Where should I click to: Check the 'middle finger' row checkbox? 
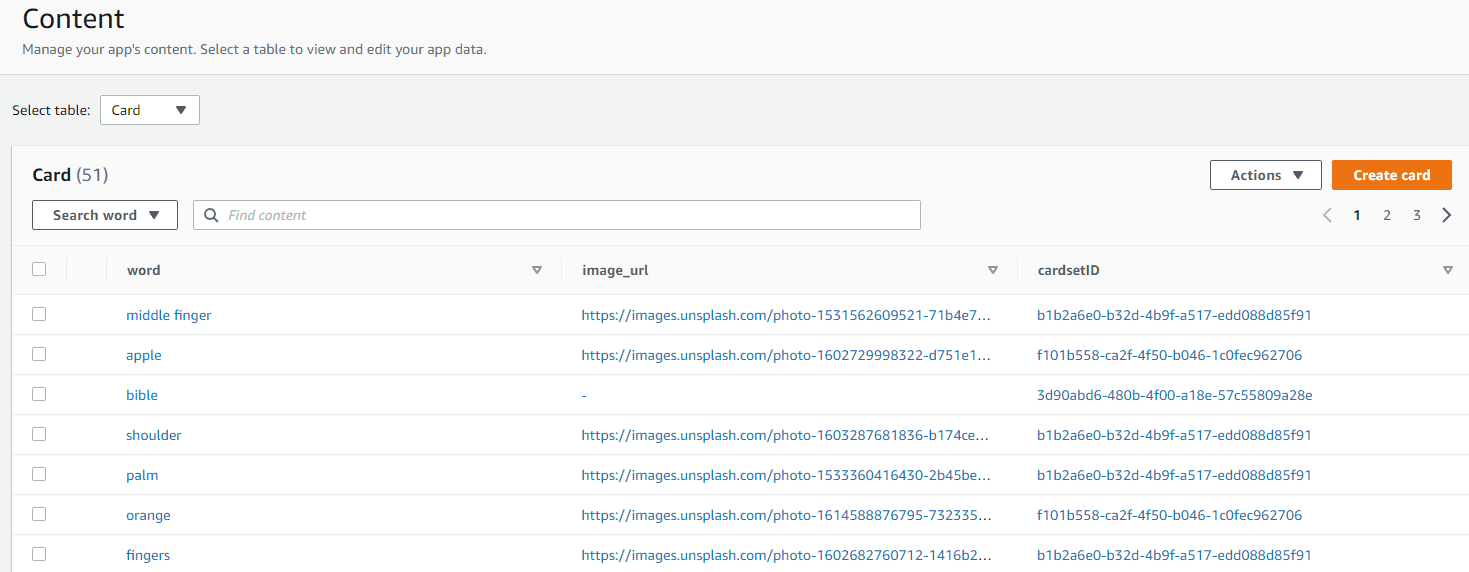coord(39,314)
